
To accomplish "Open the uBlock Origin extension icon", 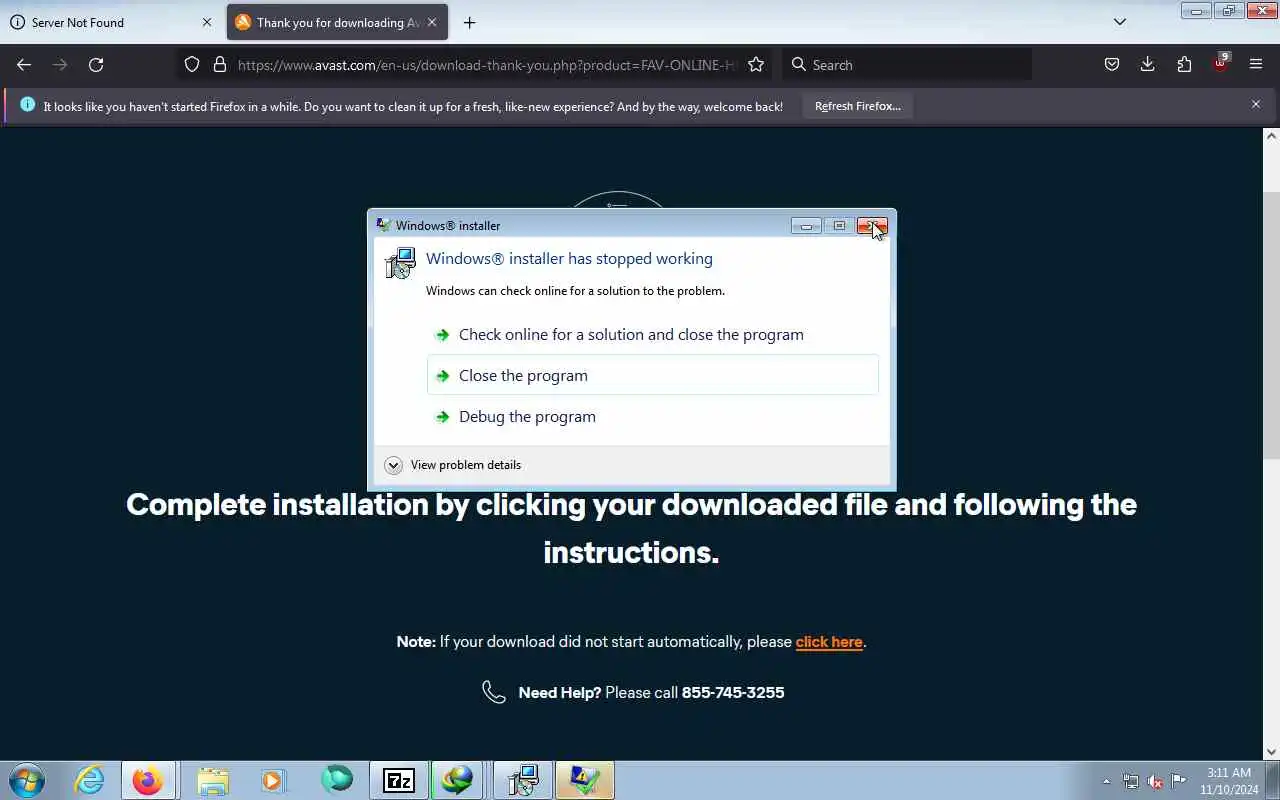I will (1220, 64).
